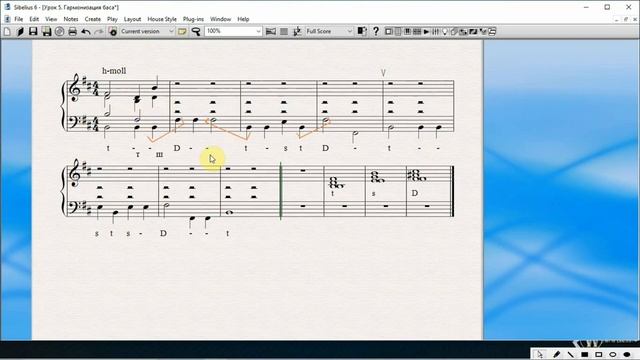Viewport: 640px width, 360px height.
Task: Open the Edit menu
Action: (34, 19)
